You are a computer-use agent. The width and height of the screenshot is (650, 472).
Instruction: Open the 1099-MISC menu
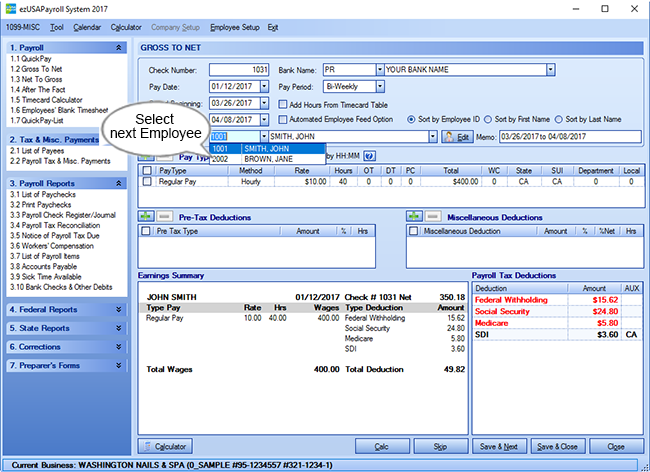point(21,28)
